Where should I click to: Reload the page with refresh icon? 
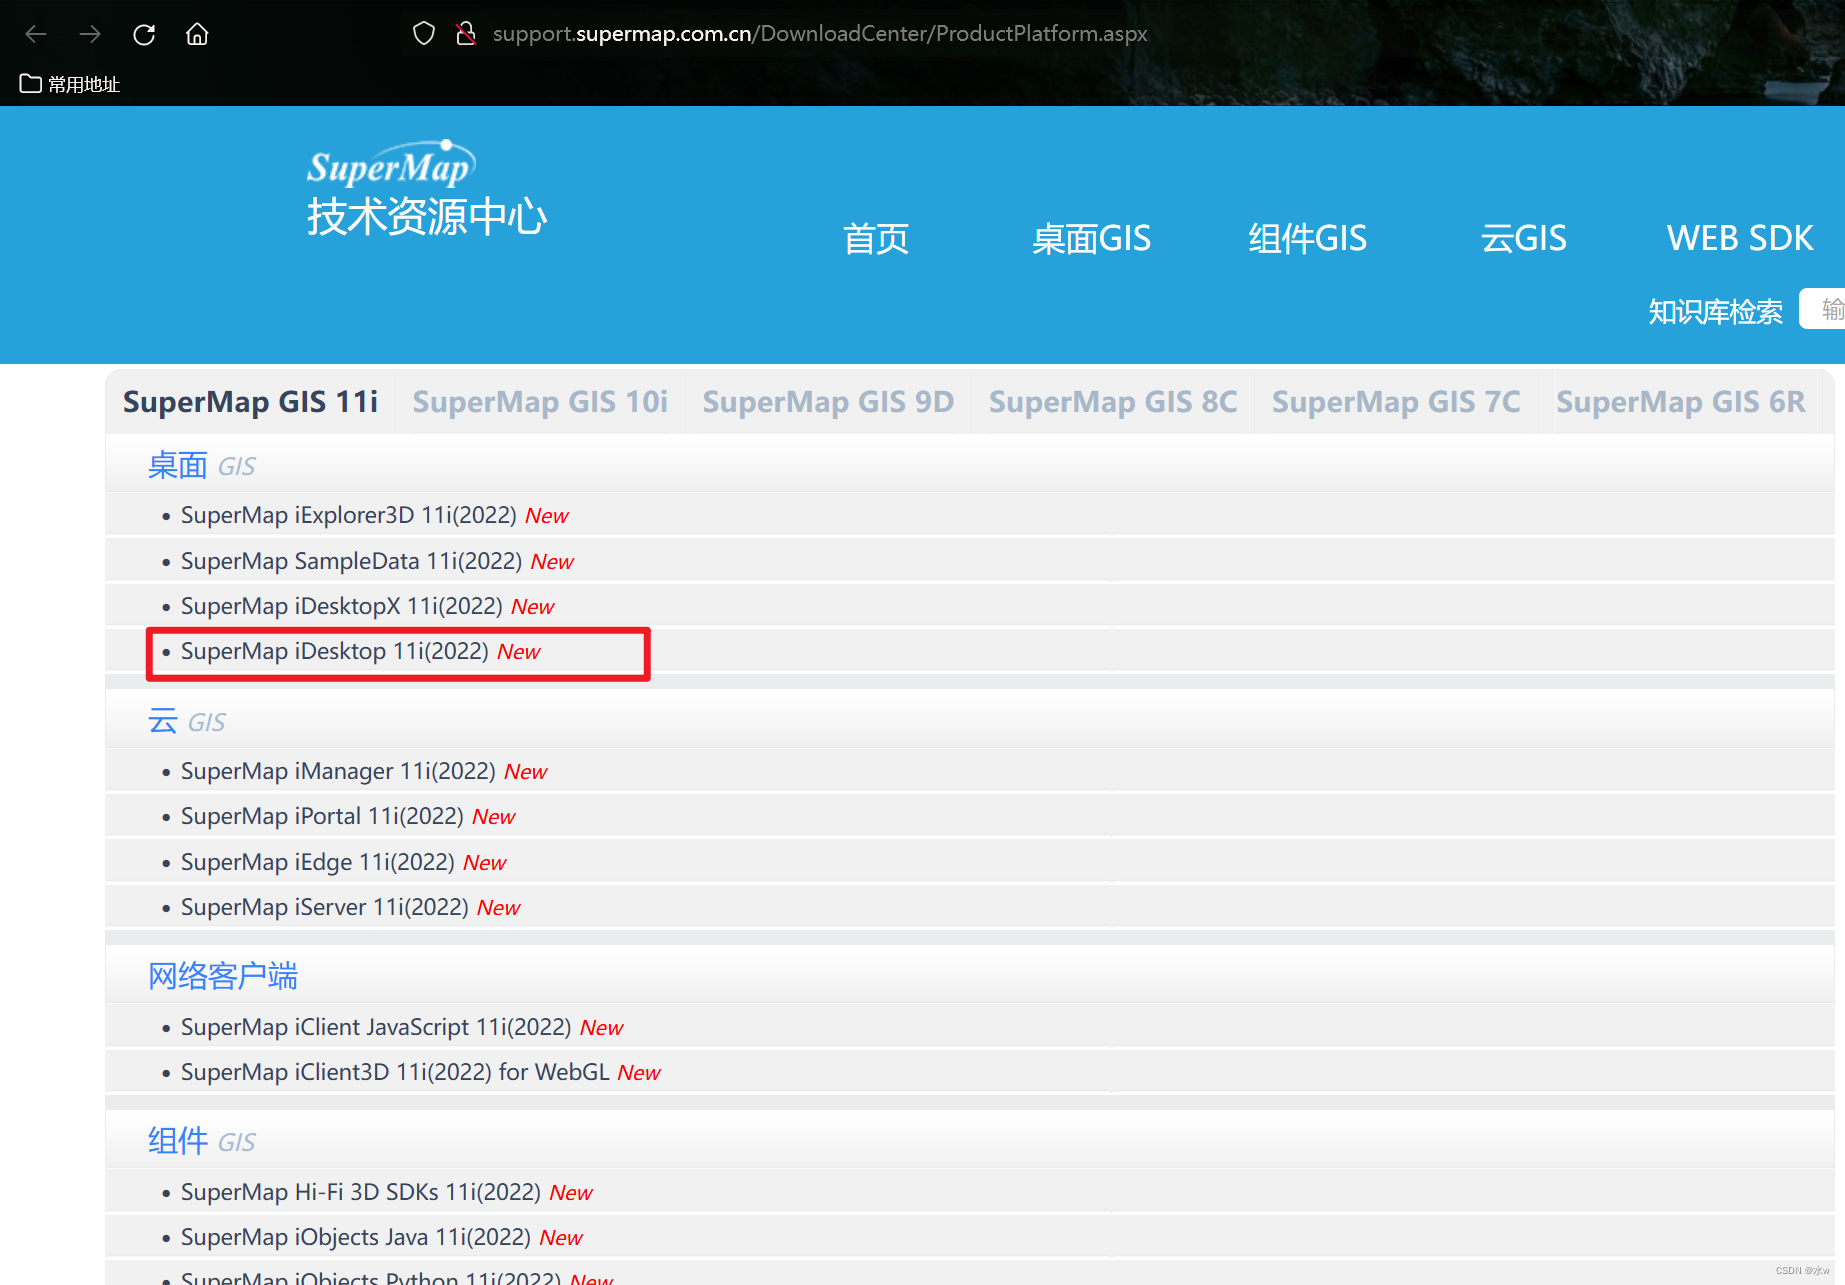click(x=144, y=34)
